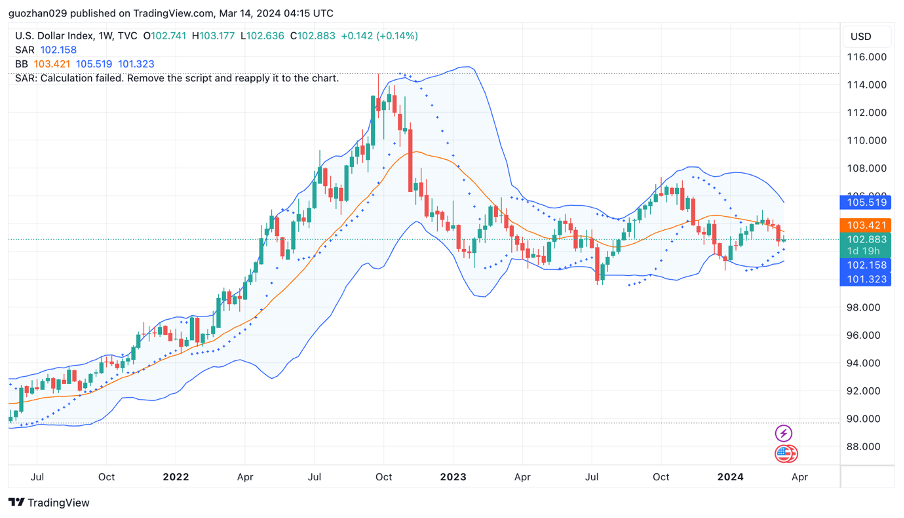Click the 101.323 lower band price label
This screenshot has width=904, height=518.
coord(867,279)
